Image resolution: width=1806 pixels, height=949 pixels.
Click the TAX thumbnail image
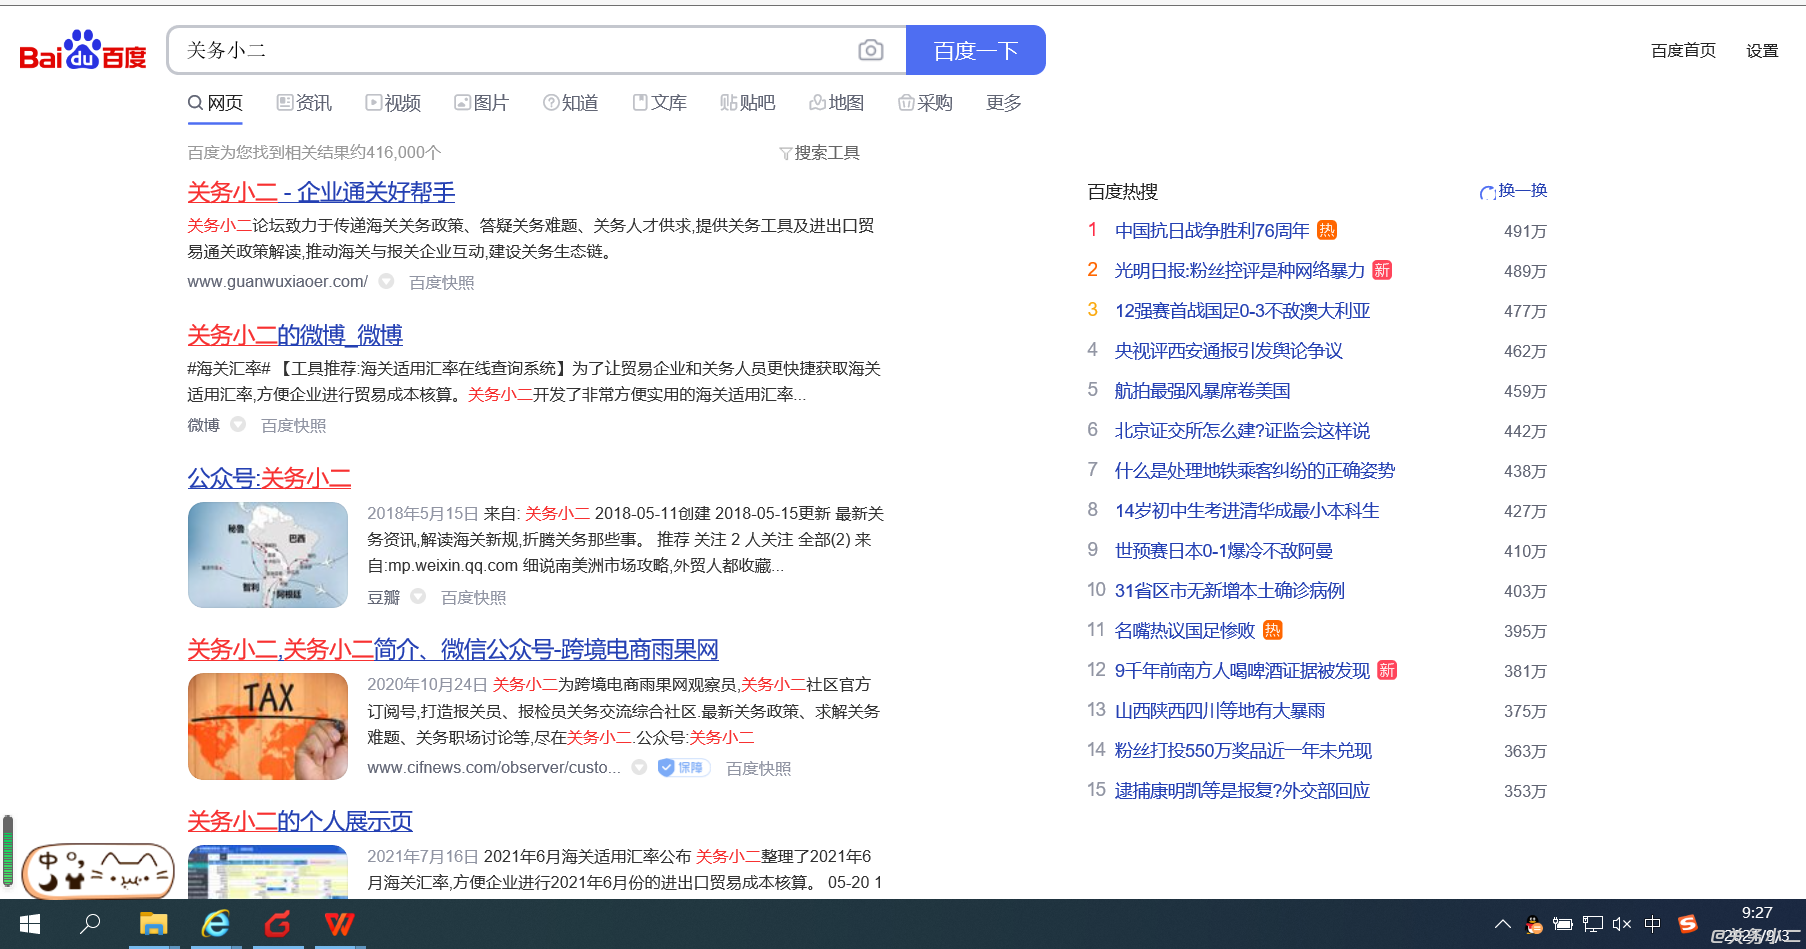coord(268,727)
